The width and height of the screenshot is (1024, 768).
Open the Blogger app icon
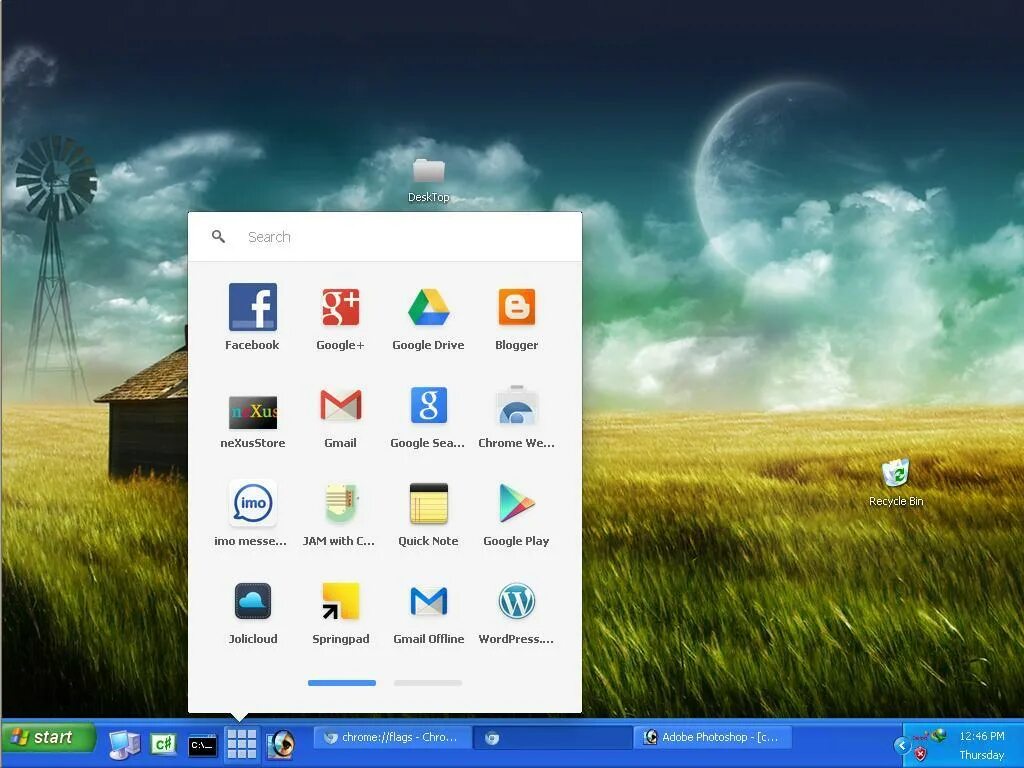pyautogui.click(x=517, y=307)
